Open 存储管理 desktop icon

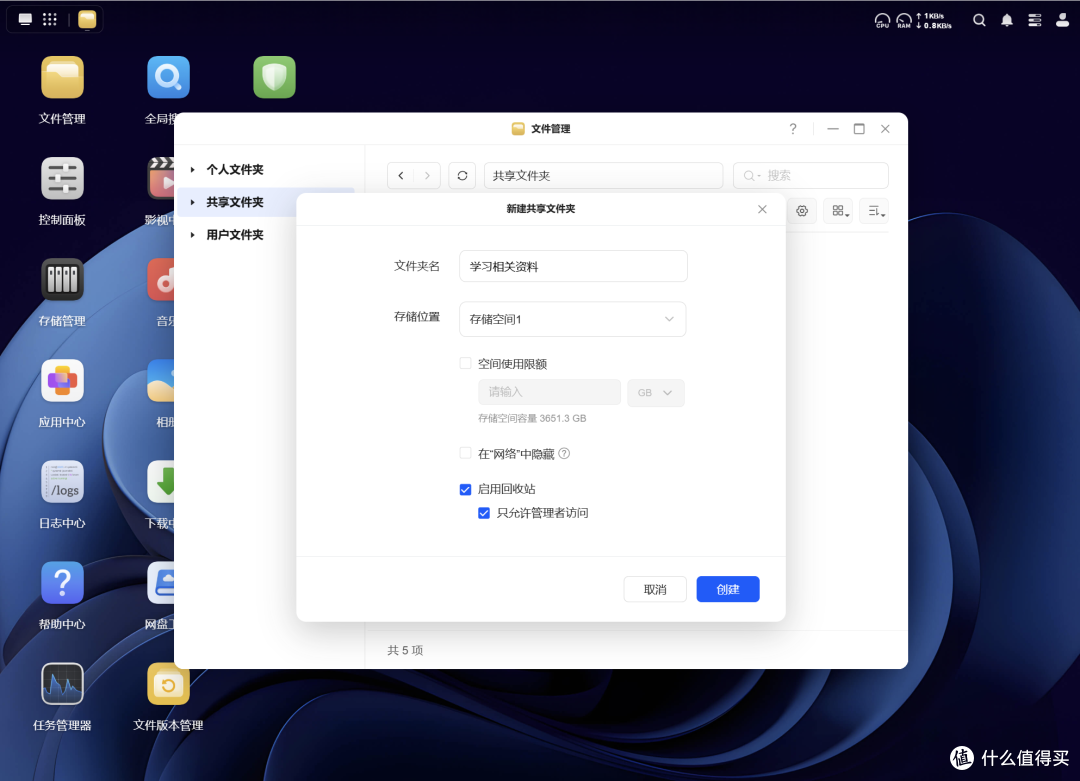(62, 280)
